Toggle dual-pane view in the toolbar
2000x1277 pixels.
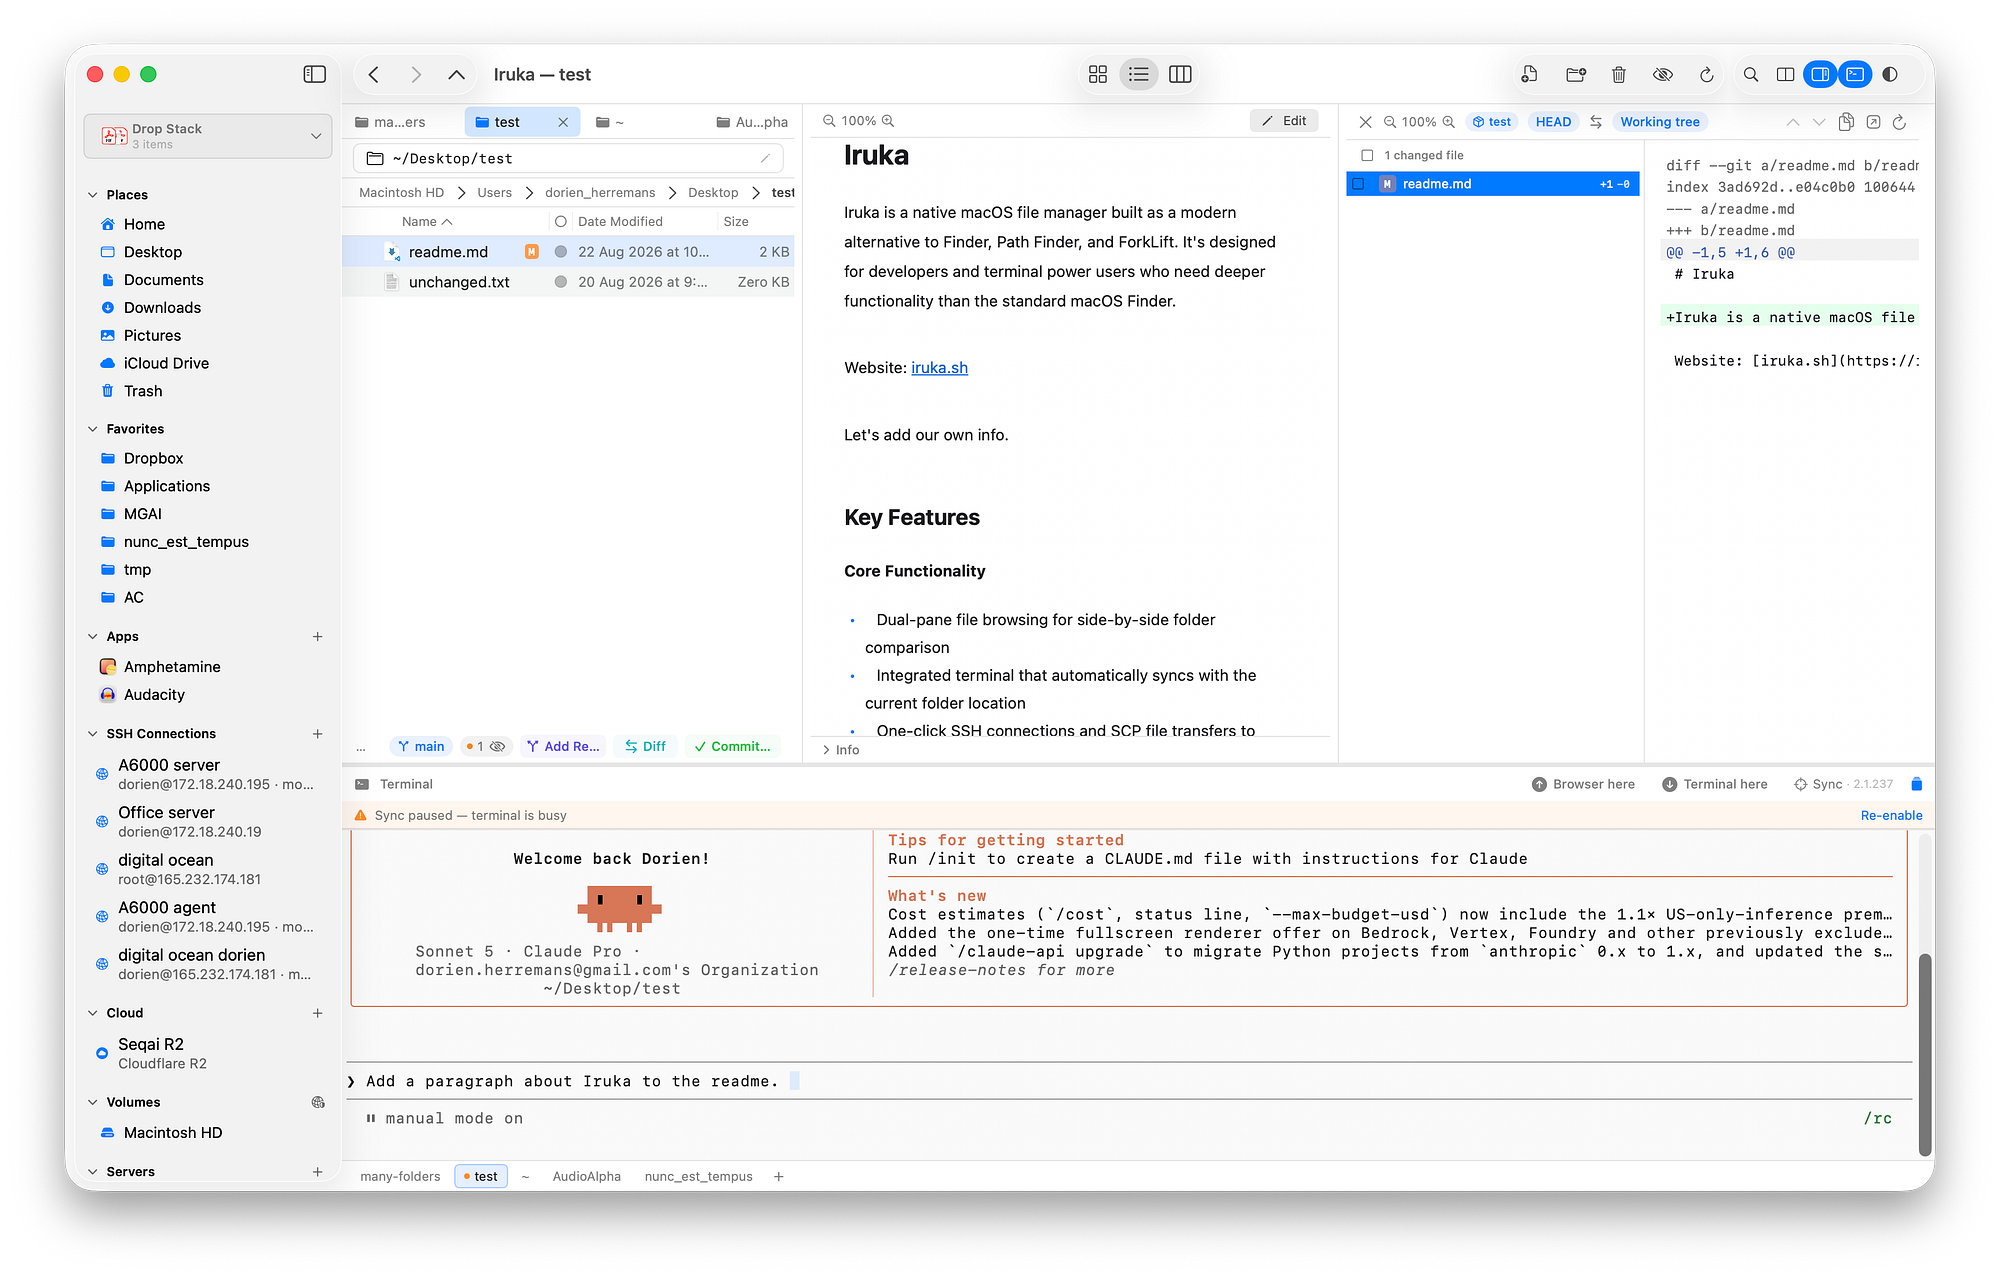click(1785, 74)
